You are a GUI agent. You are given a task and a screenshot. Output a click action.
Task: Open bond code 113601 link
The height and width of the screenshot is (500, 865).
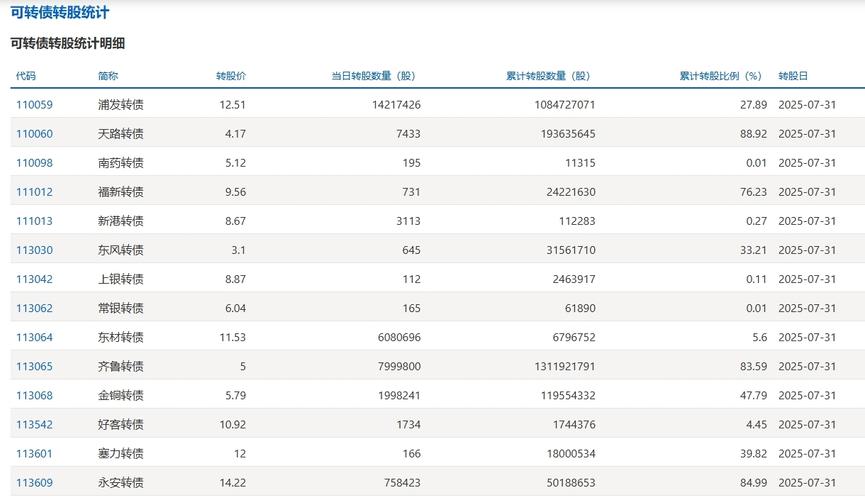pos(34,454)
